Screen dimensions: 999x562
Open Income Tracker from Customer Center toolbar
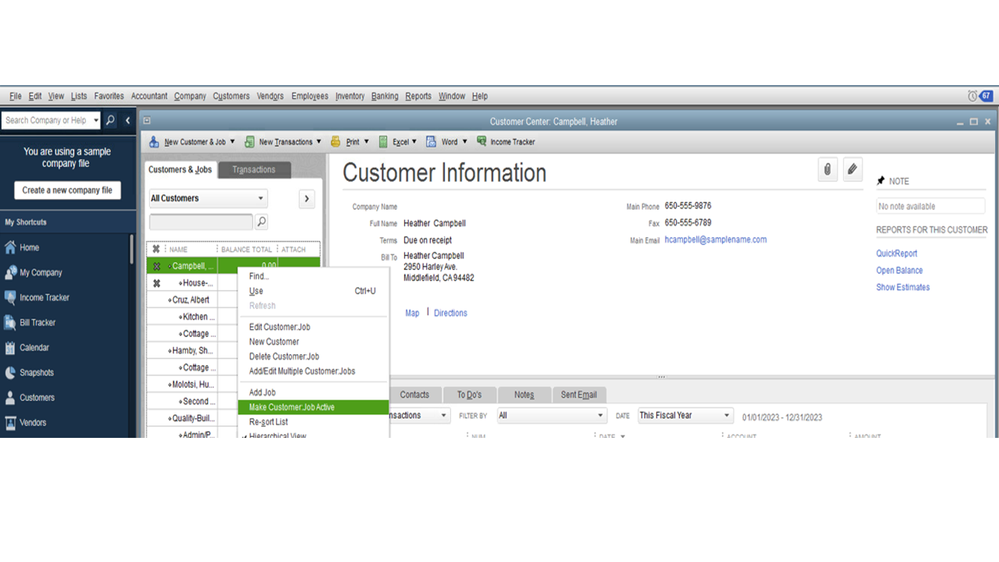click(x=506, y=141)
